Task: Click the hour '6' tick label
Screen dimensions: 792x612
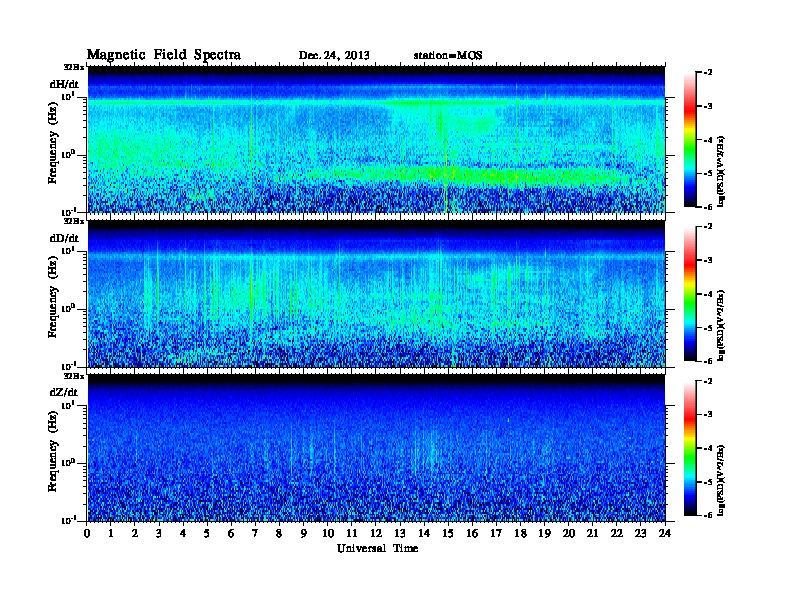Action: [231, 533]
